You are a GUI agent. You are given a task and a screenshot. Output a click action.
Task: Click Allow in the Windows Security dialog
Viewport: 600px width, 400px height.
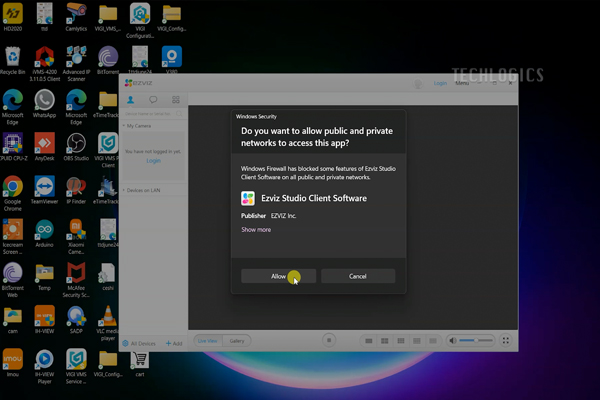[278, 276]
